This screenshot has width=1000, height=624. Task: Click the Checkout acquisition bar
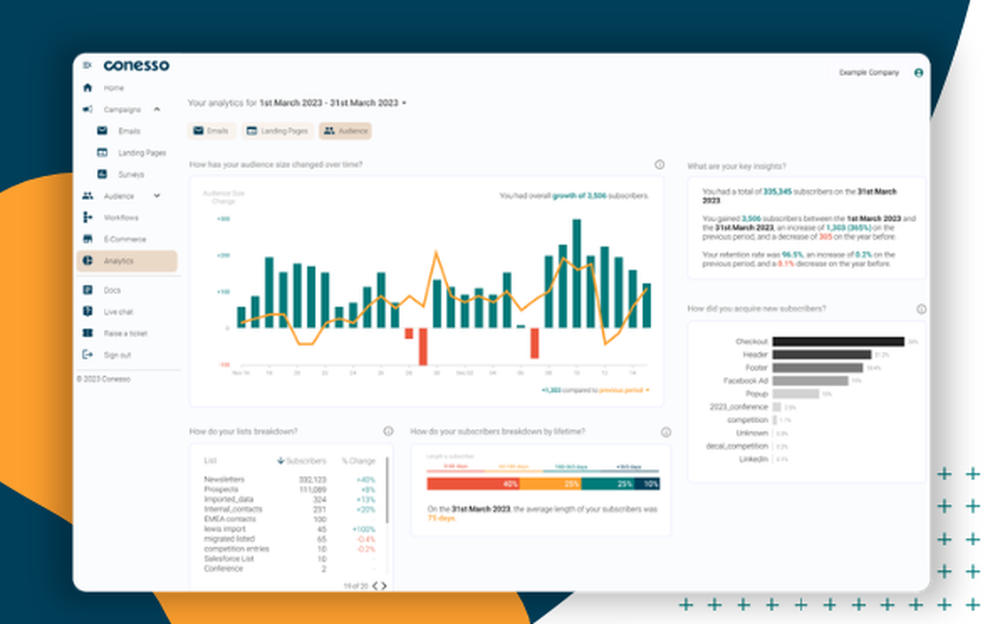pos(838,341)
